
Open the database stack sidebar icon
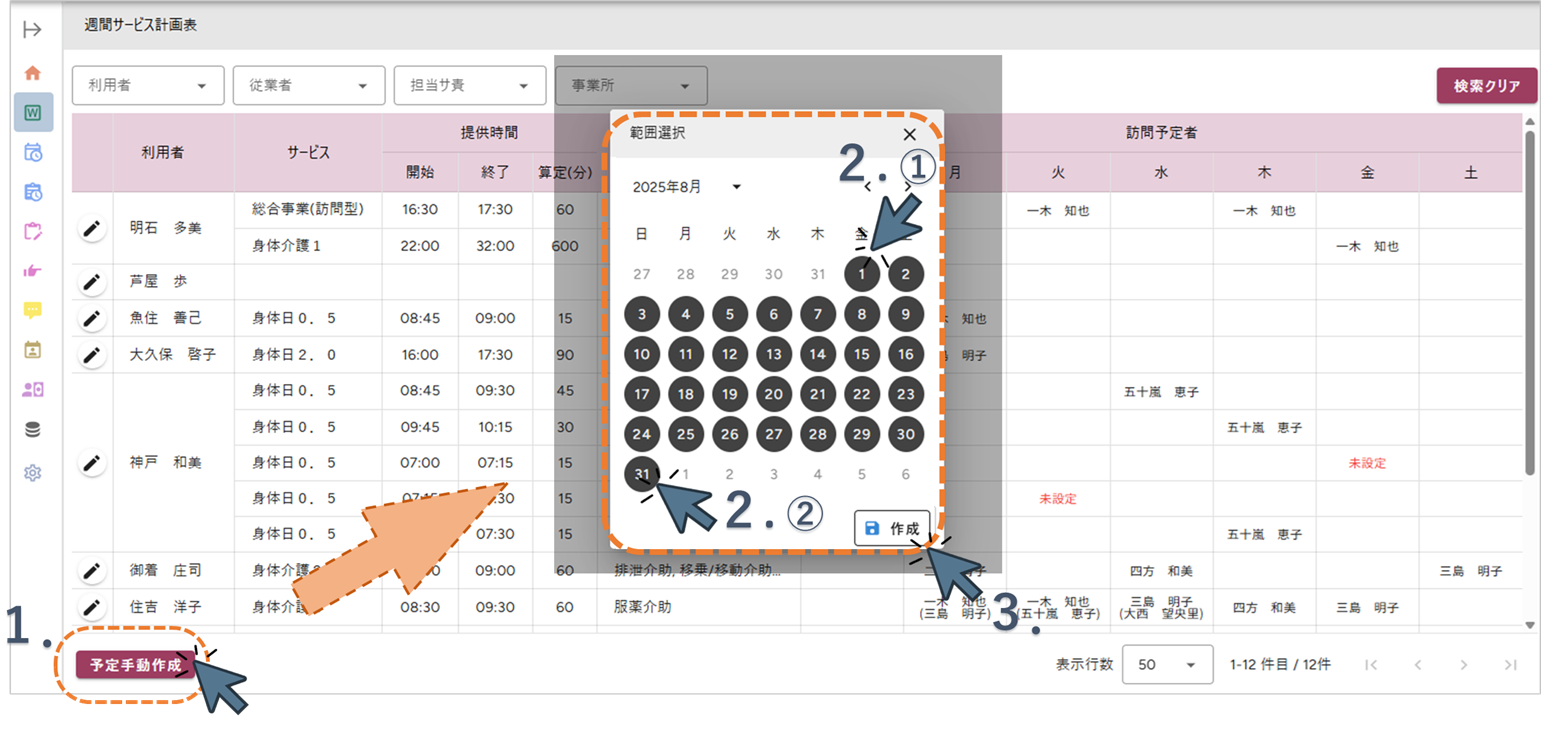[32, 430]
